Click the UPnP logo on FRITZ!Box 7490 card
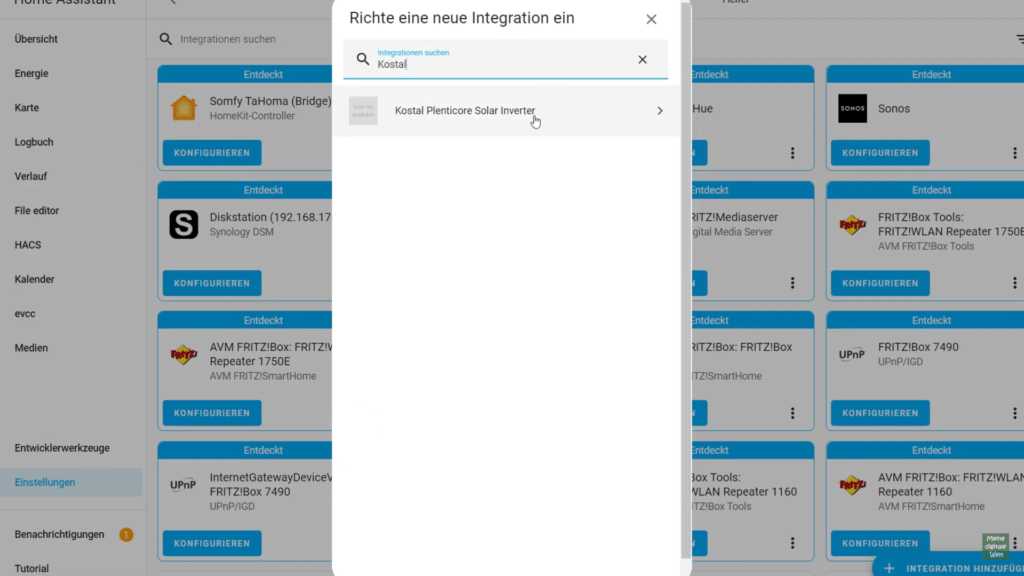The height and width of the screenshot is (576, 1024). click(852, 355)
